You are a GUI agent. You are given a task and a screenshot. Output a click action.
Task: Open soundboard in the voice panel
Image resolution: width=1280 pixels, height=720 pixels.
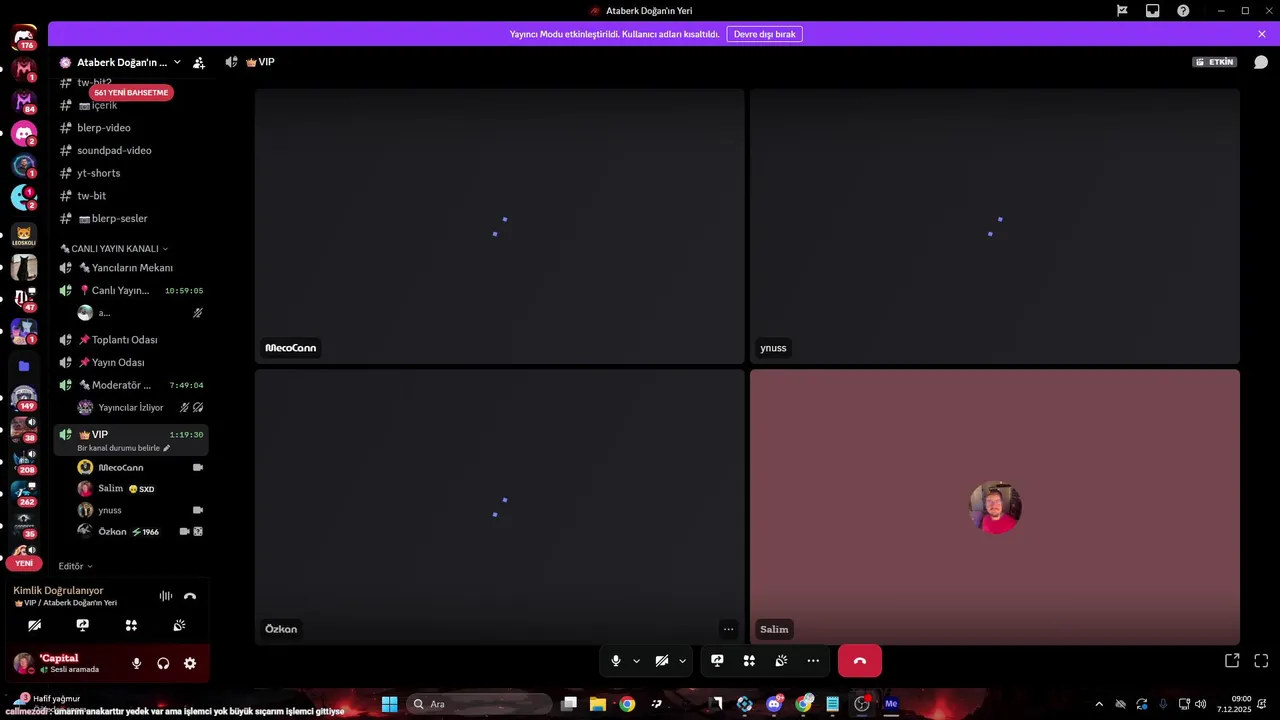pos(179,625)
